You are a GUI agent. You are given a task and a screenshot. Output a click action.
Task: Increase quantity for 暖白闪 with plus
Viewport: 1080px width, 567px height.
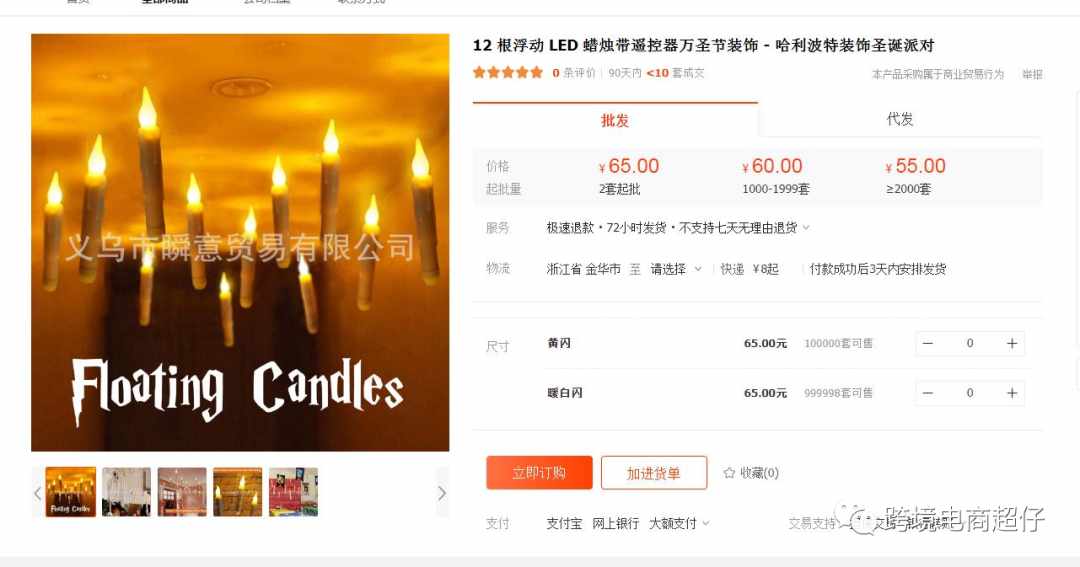pos(1012,393)
